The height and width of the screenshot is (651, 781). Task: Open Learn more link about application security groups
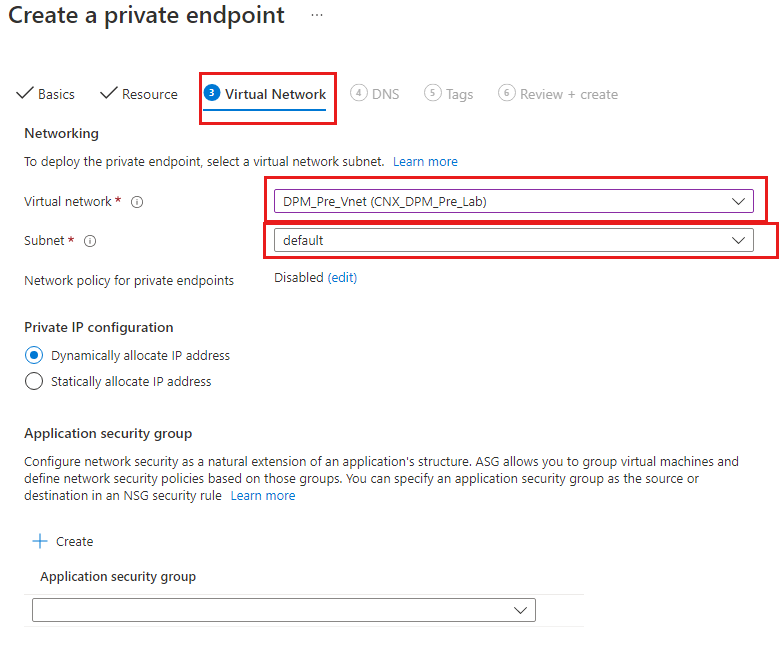pos(263,495)
